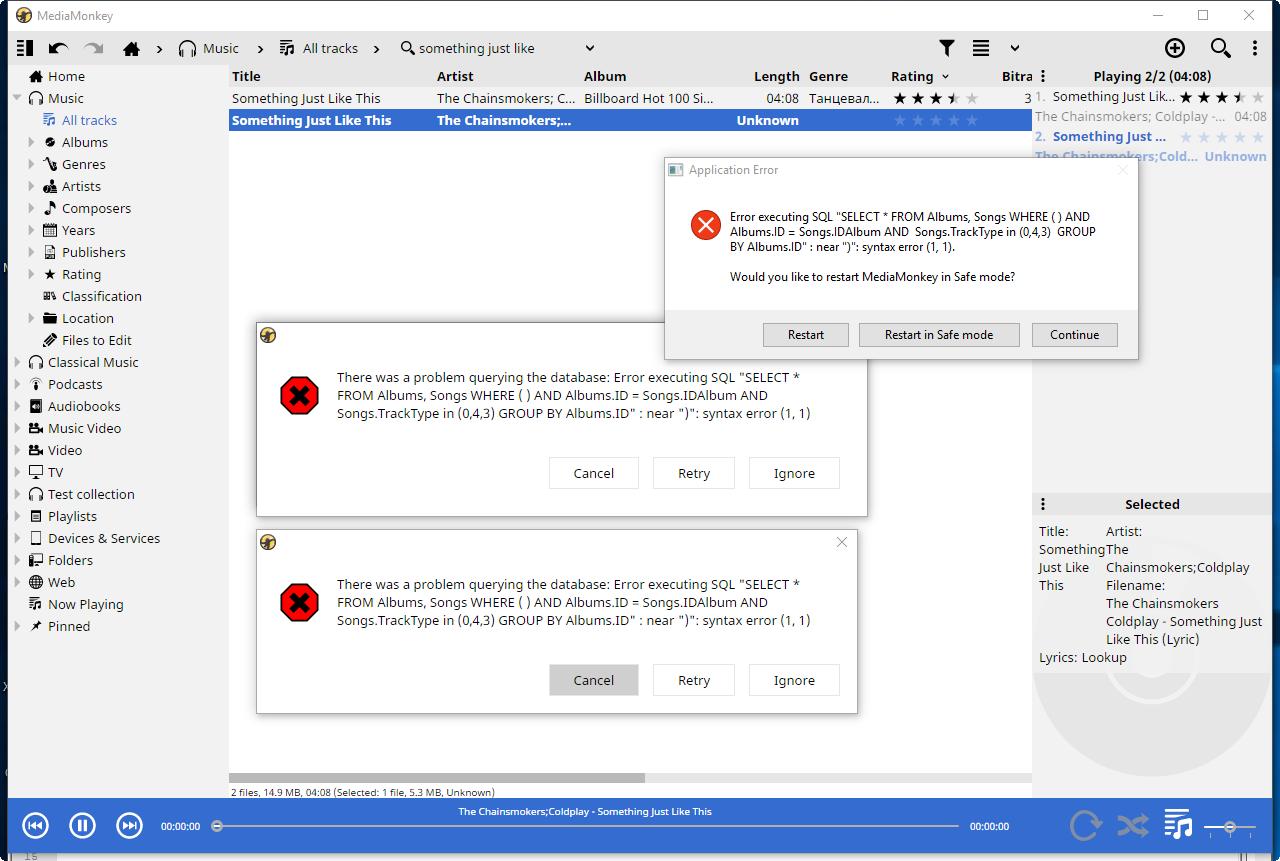
Task: Select Podcasts in the sidebar
Action: tap(75, 384)
